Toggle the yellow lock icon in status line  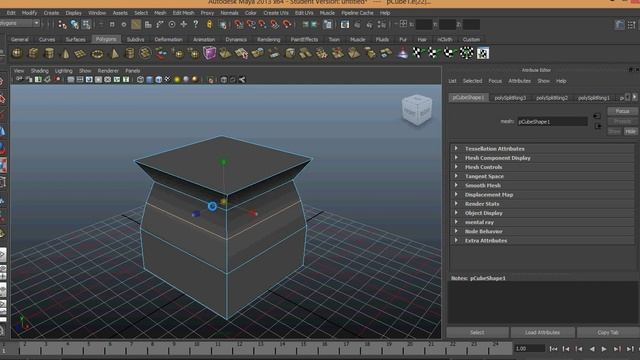209,24
